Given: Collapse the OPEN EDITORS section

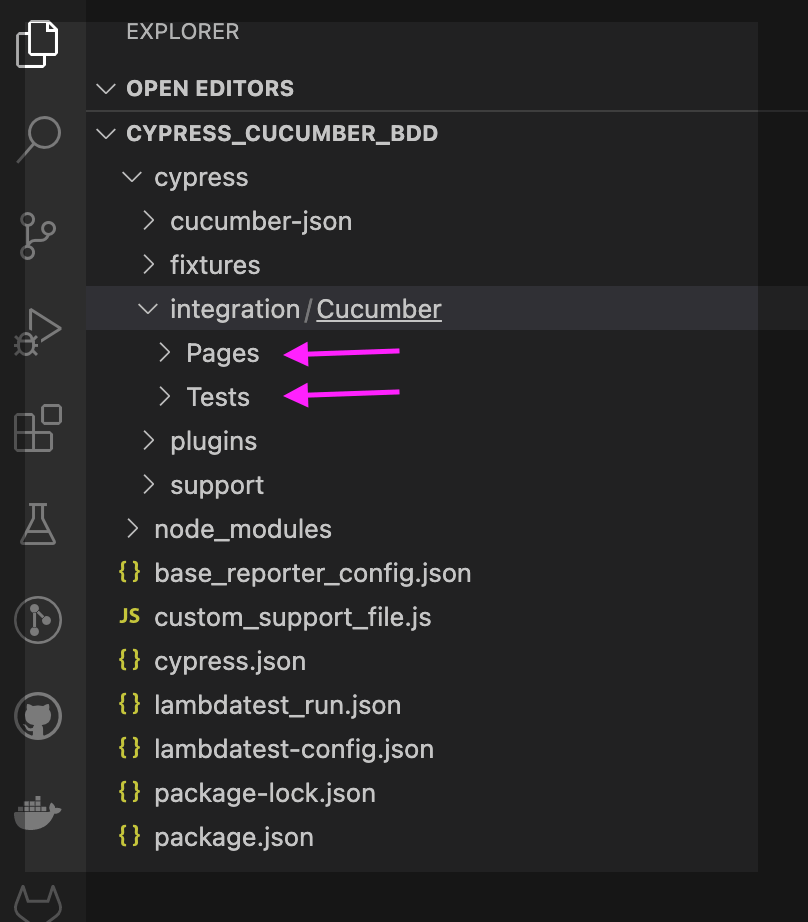Looking at the screenshot, I should pyautogui.click(x=106, y=89).
